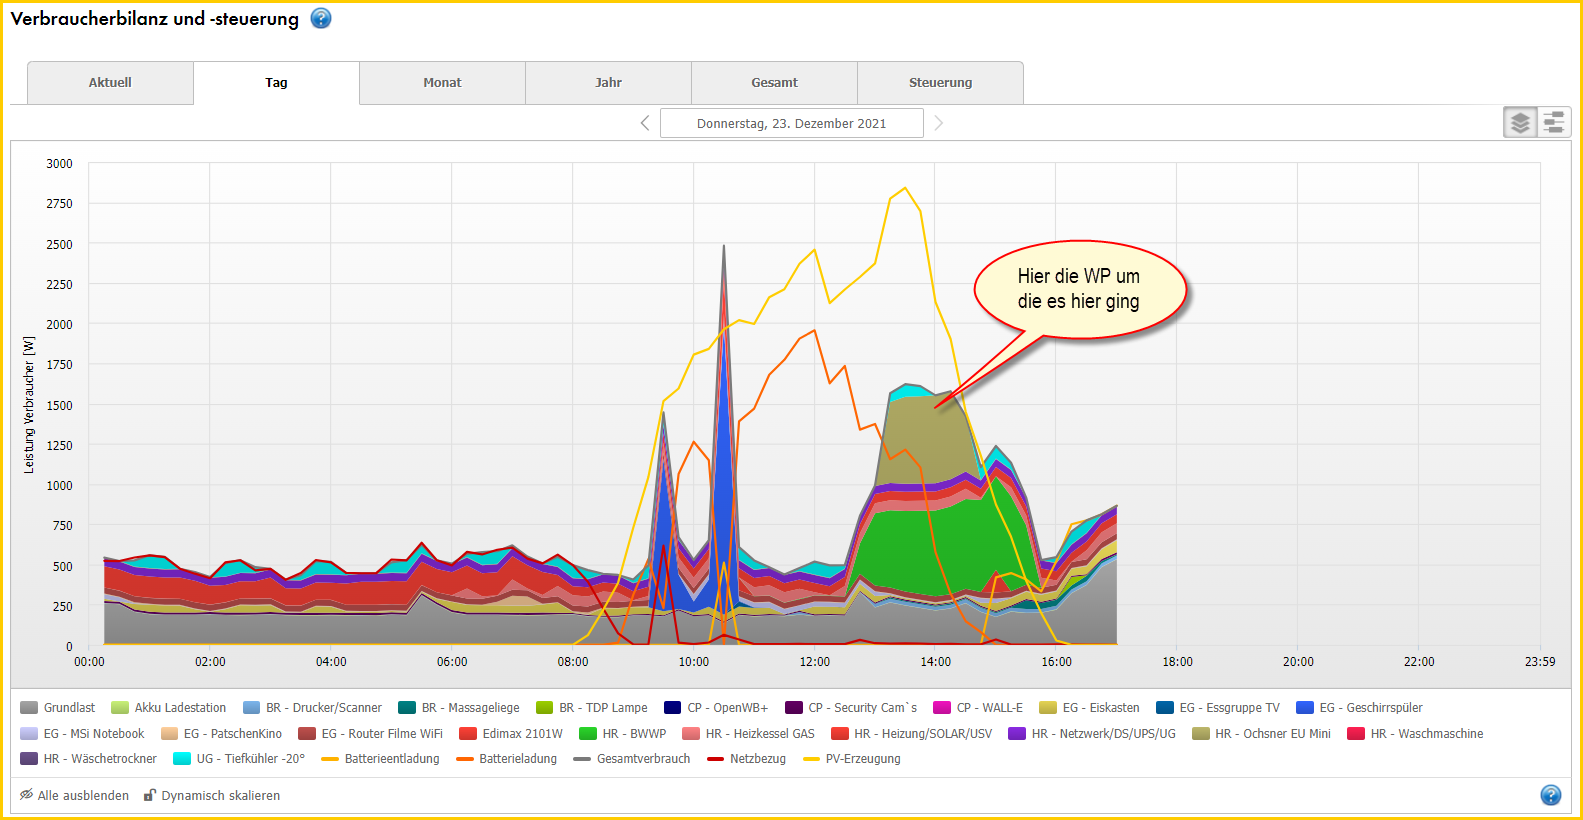1583x820 pixels.
Task: Toggle BR - Massageliege legend entry
Action: [x=459, y=708]
